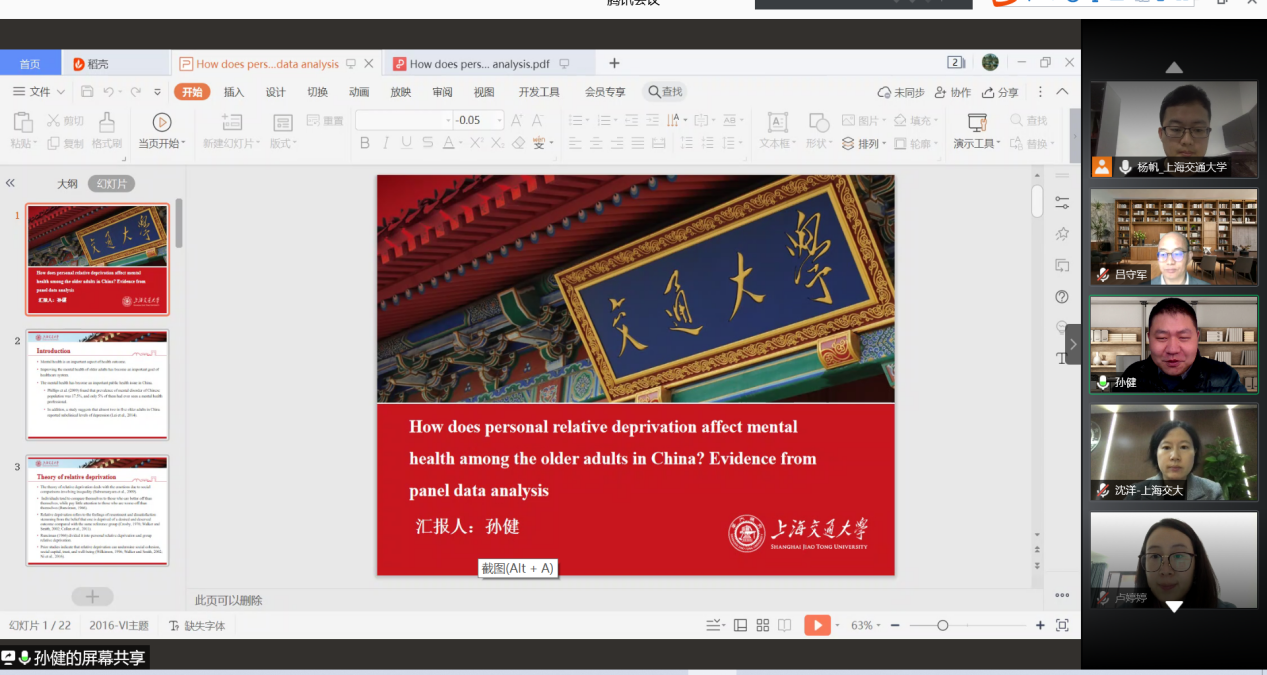Screen dimensions: 1267x675
Task: Add new slide with plus button
Action: 92,597
